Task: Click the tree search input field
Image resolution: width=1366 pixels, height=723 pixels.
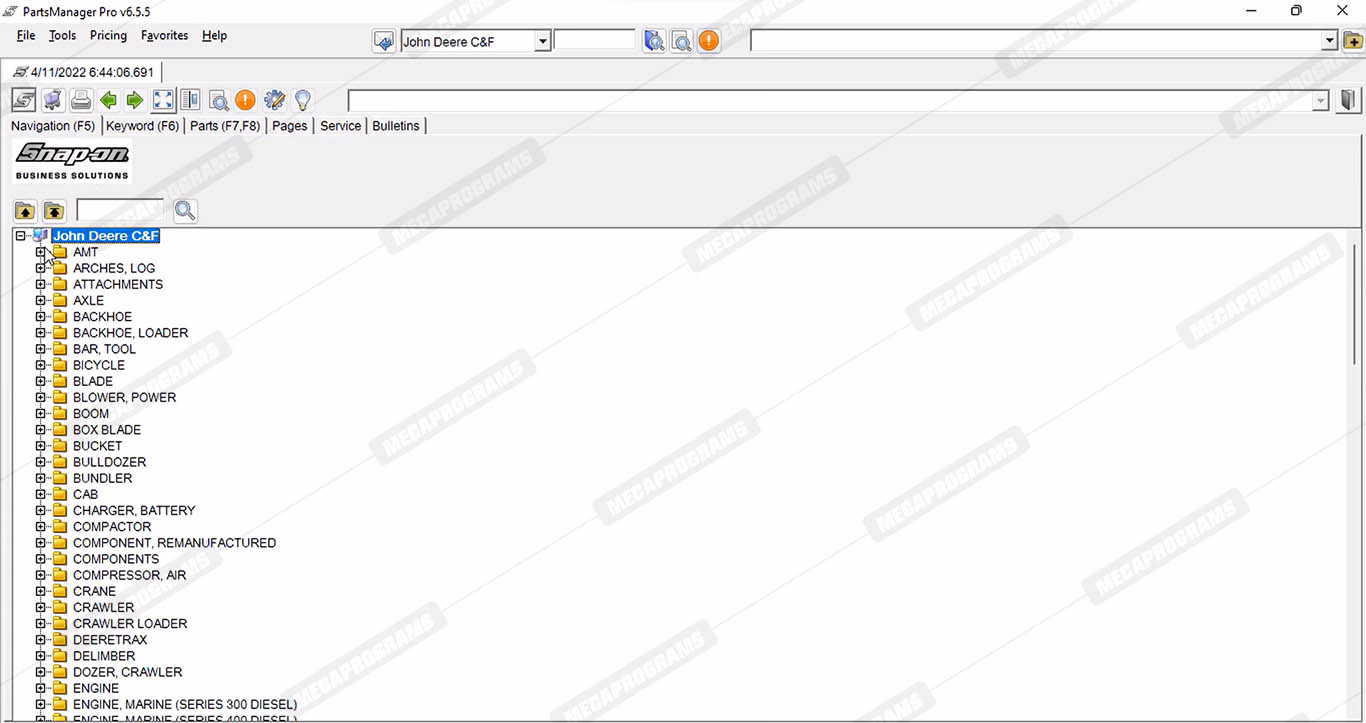Action: (x=120, y=210)
